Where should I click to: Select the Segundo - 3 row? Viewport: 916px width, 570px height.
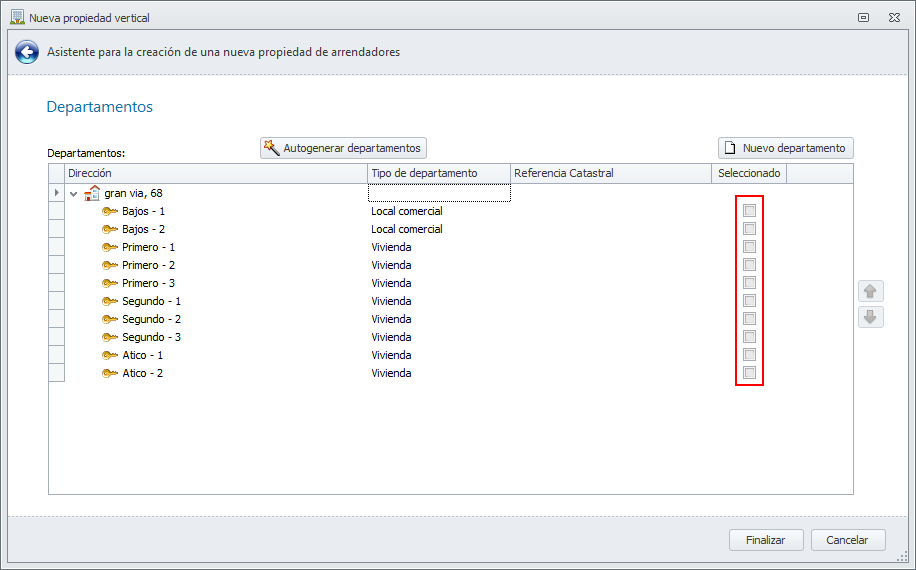click(451, 338)
